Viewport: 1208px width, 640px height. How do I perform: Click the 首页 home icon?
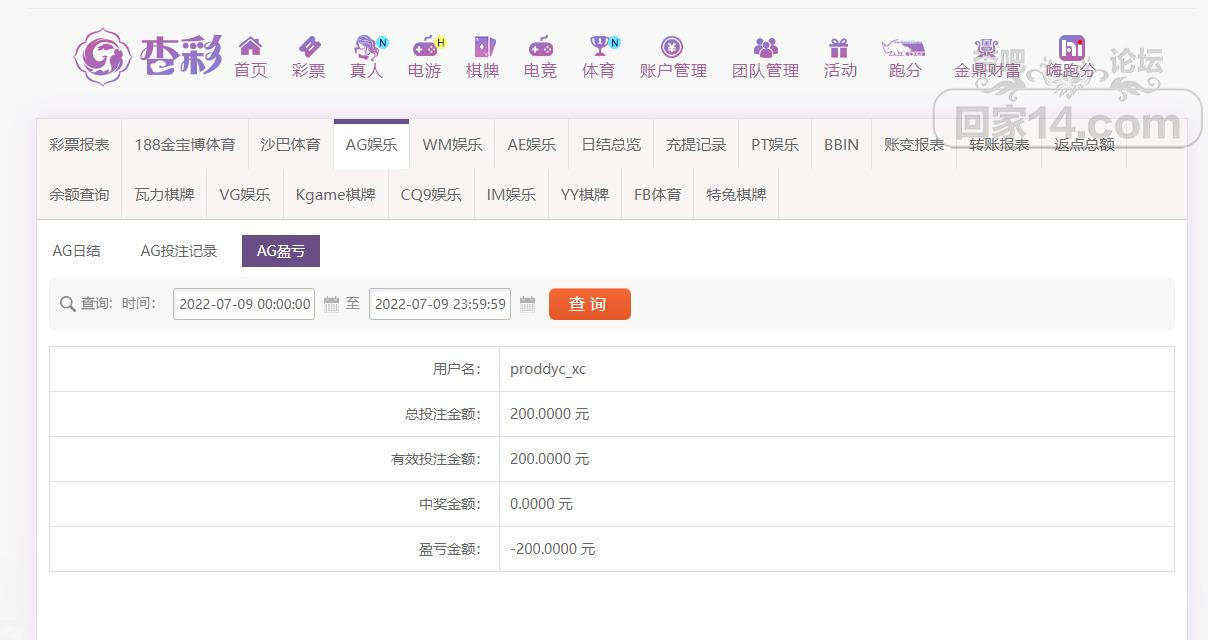coord(250,47)
